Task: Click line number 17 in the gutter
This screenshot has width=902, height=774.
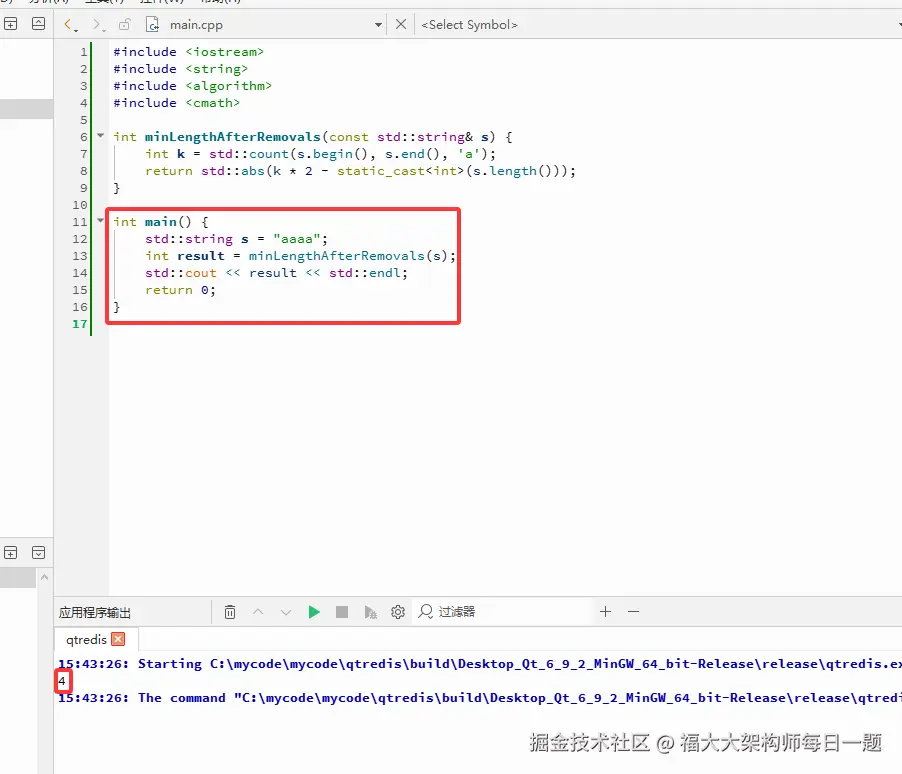Action: [x=80, y=324]
